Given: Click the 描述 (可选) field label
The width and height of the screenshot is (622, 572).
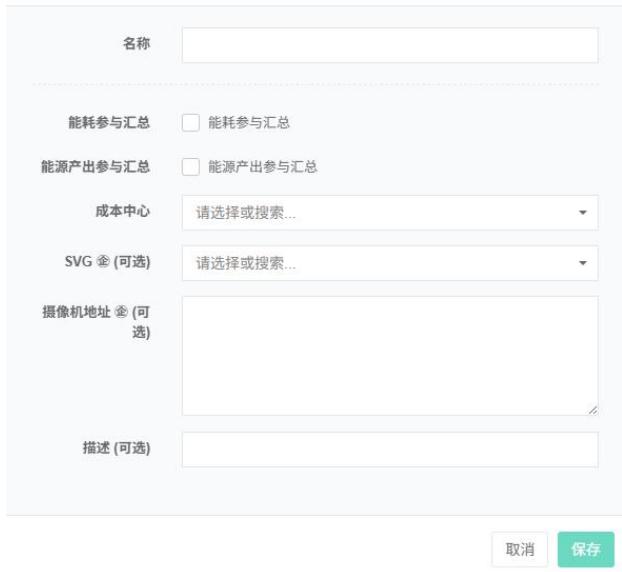Looking at the screenshot, I should click(115, 447).
